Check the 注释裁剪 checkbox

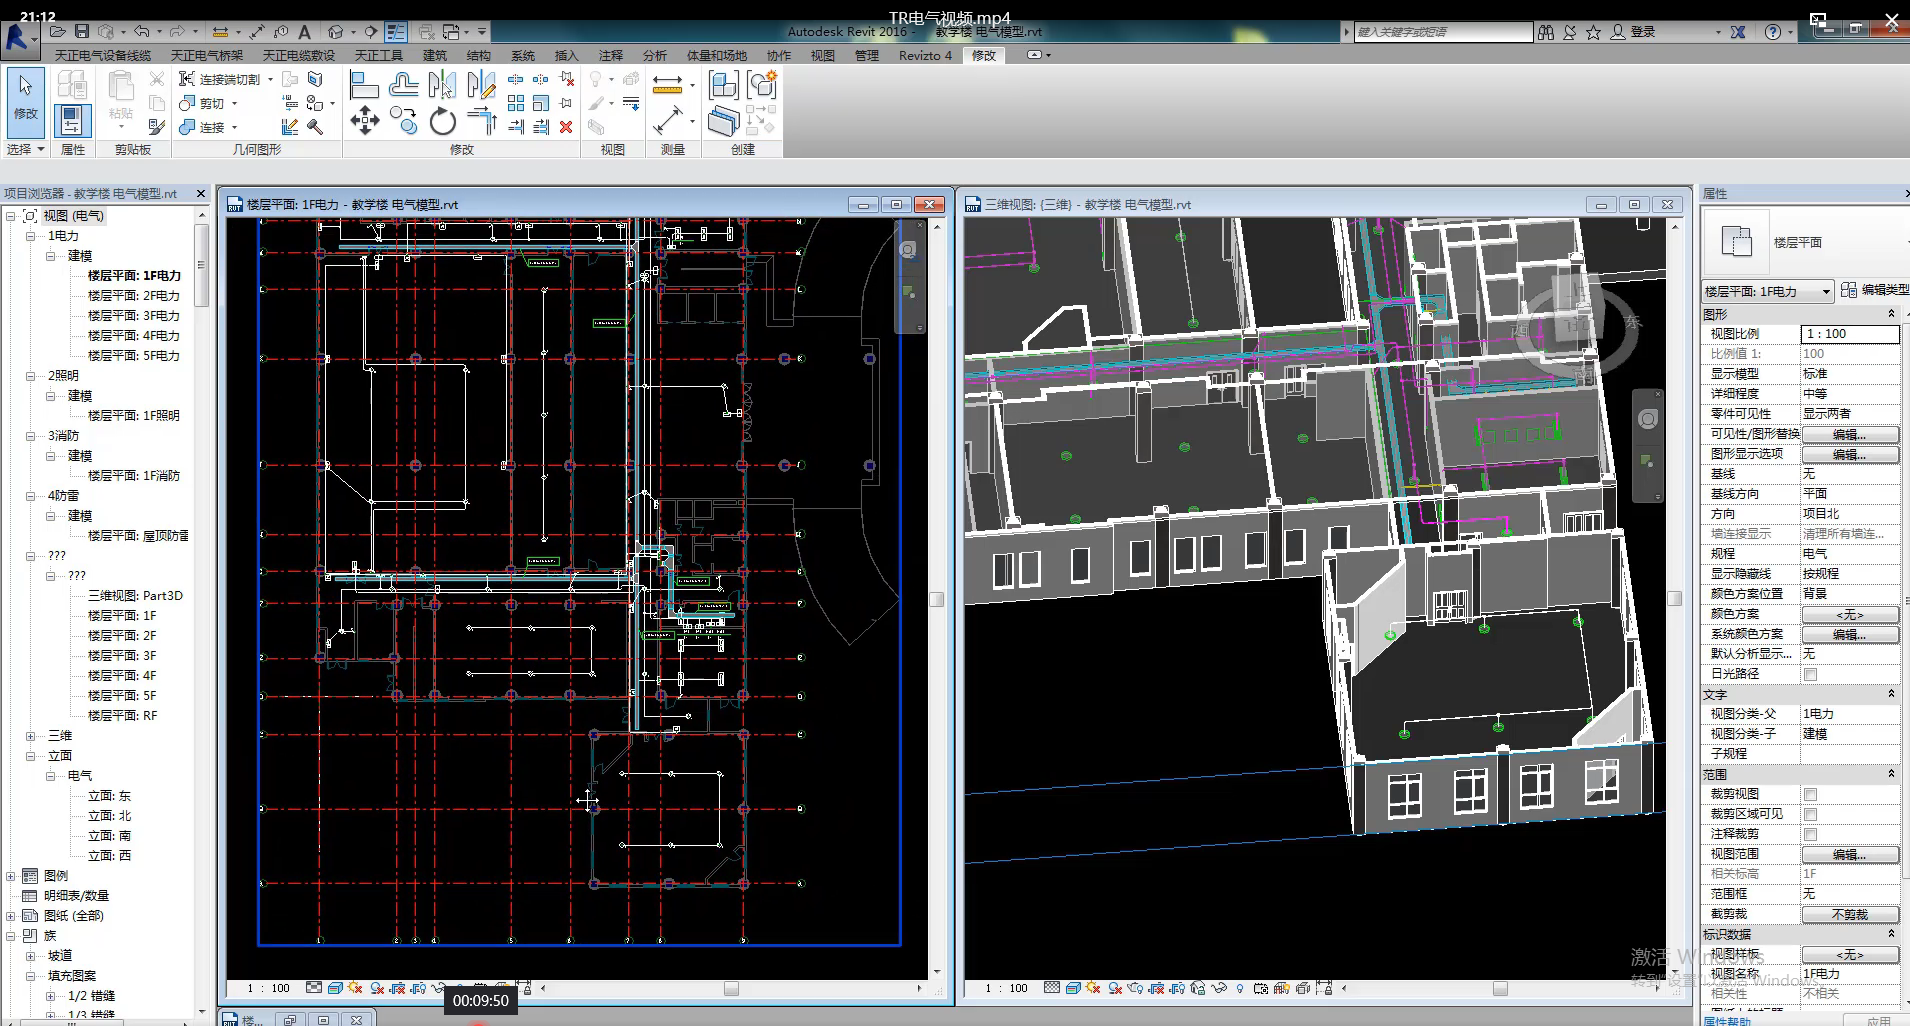pyautogui.click(x=1810, y=834)
